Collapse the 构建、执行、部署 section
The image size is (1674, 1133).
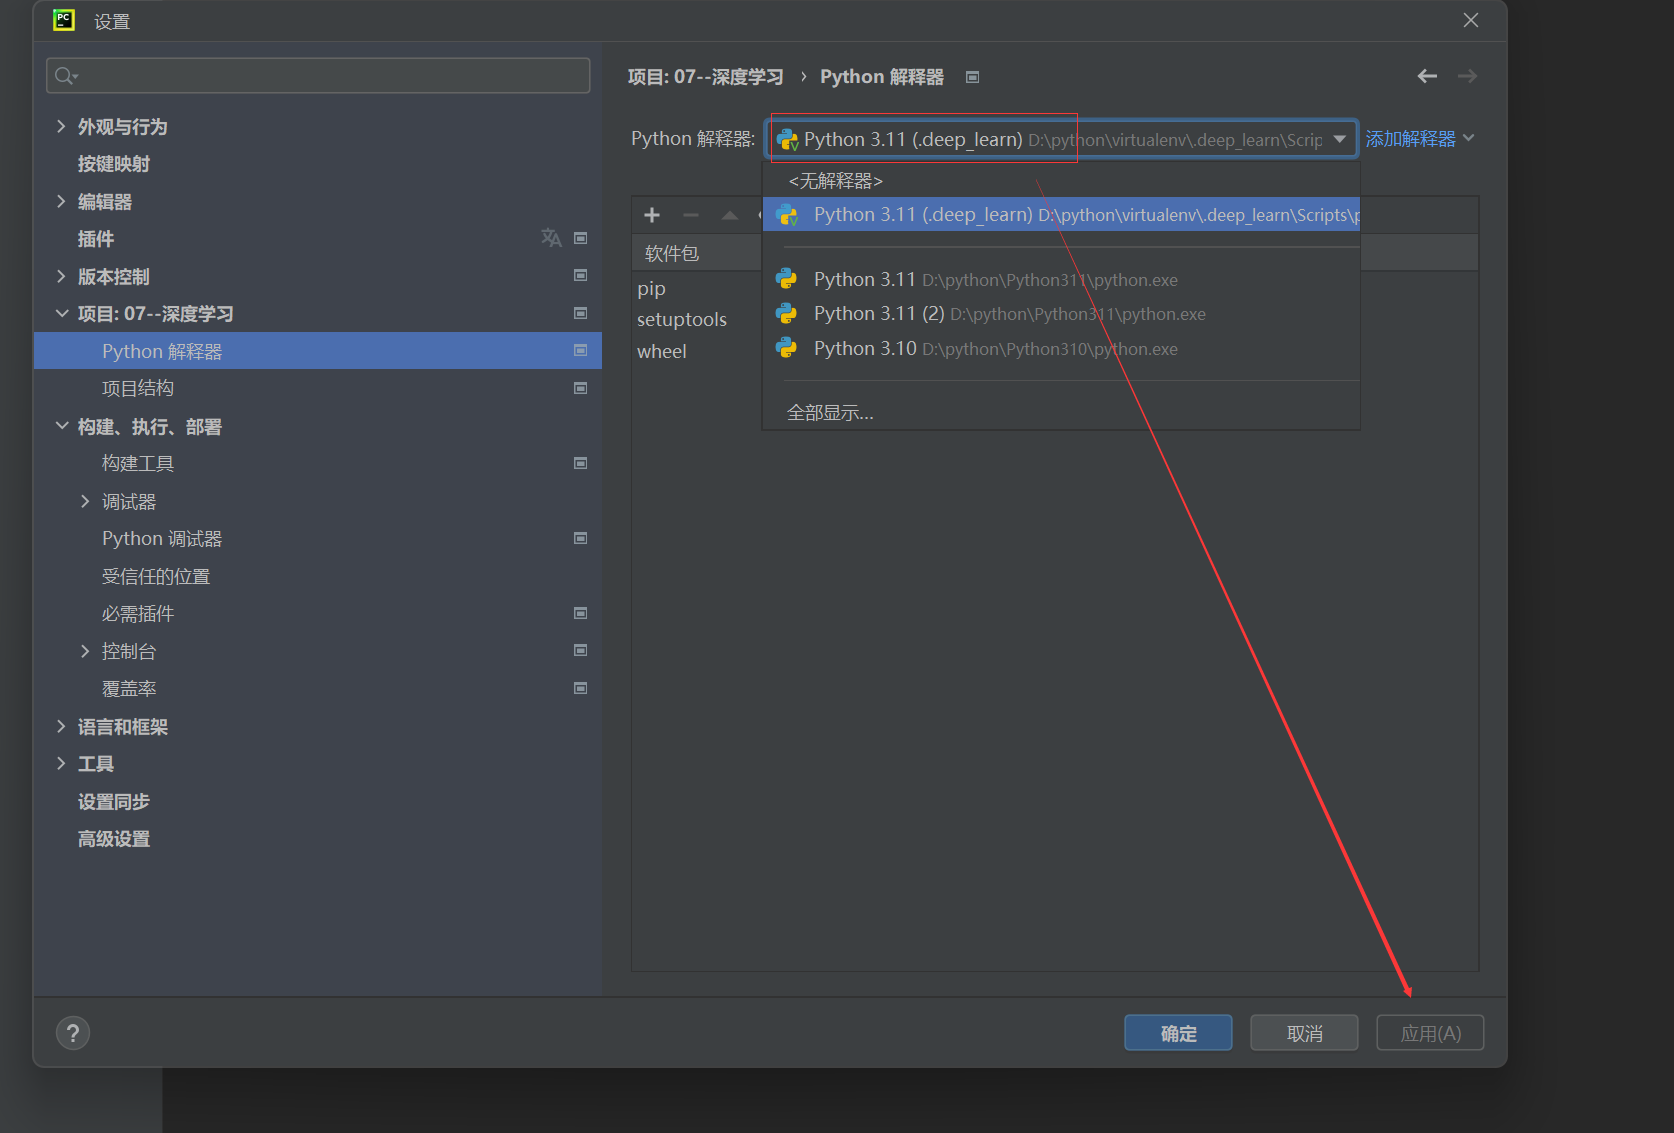61,426
